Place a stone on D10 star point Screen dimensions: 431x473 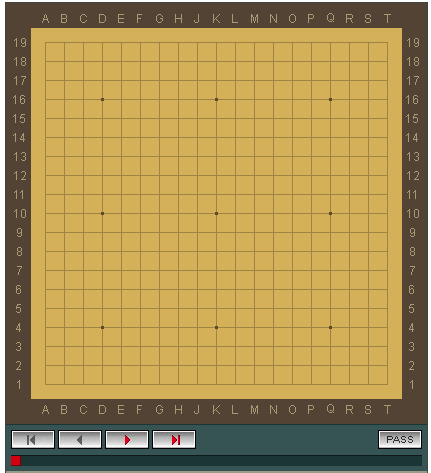click(102, 213)
